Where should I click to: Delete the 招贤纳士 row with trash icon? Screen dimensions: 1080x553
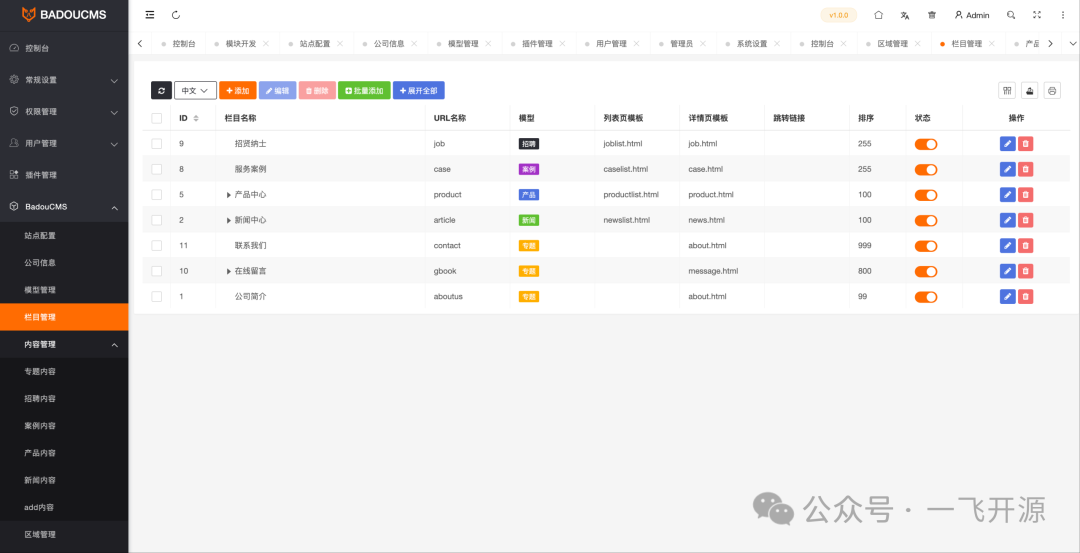pyautogui.click(x=1026, y=144)
